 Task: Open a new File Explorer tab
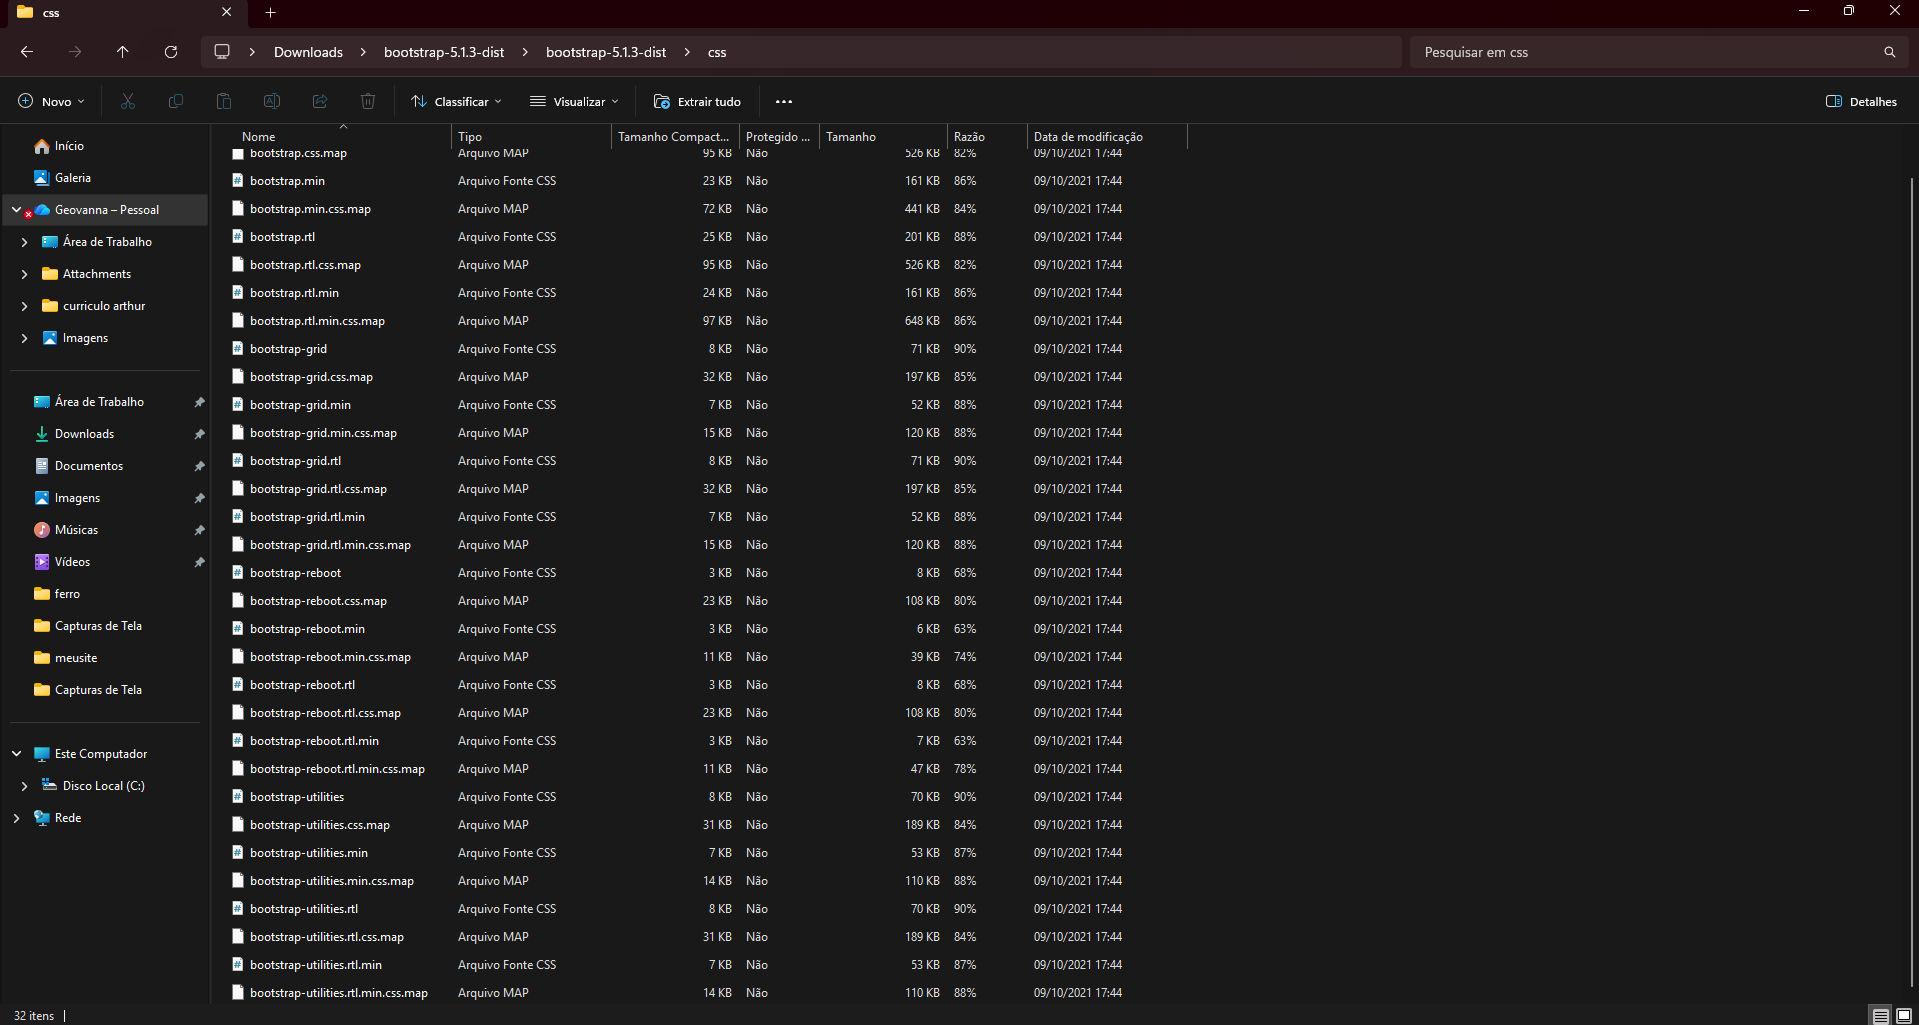point(270,12)
